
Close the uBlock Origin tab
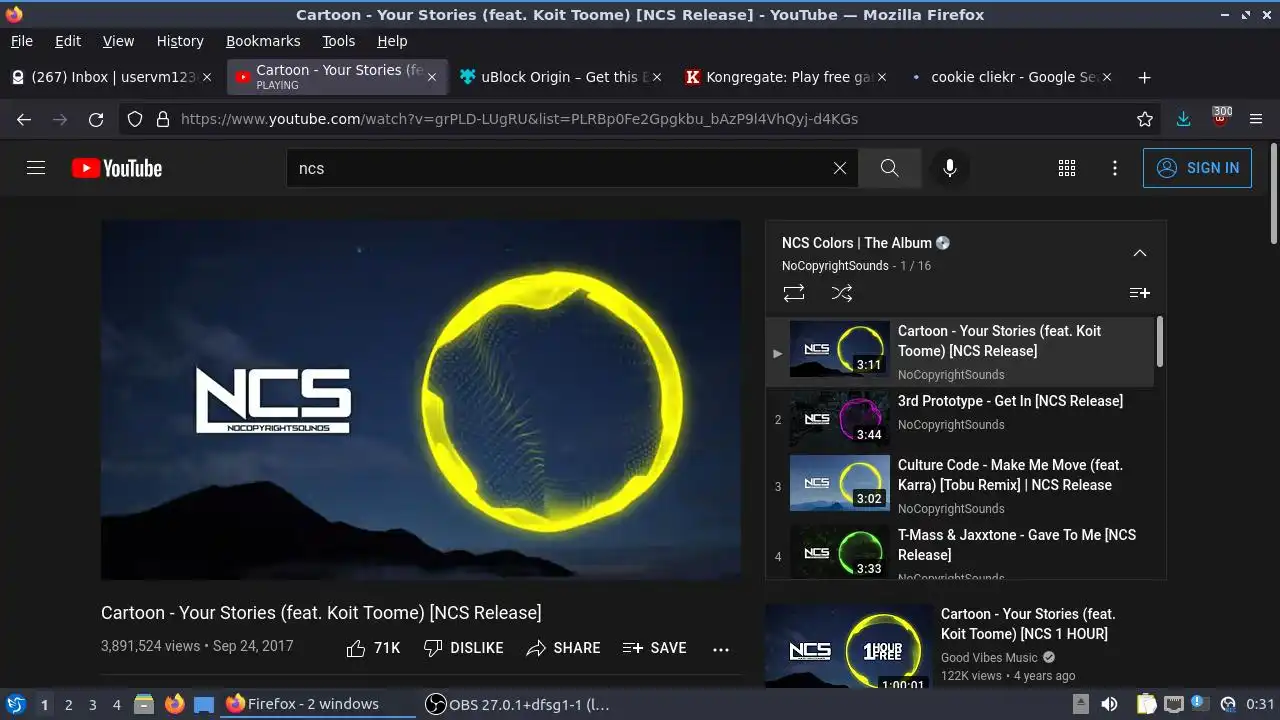pos(656,77)
